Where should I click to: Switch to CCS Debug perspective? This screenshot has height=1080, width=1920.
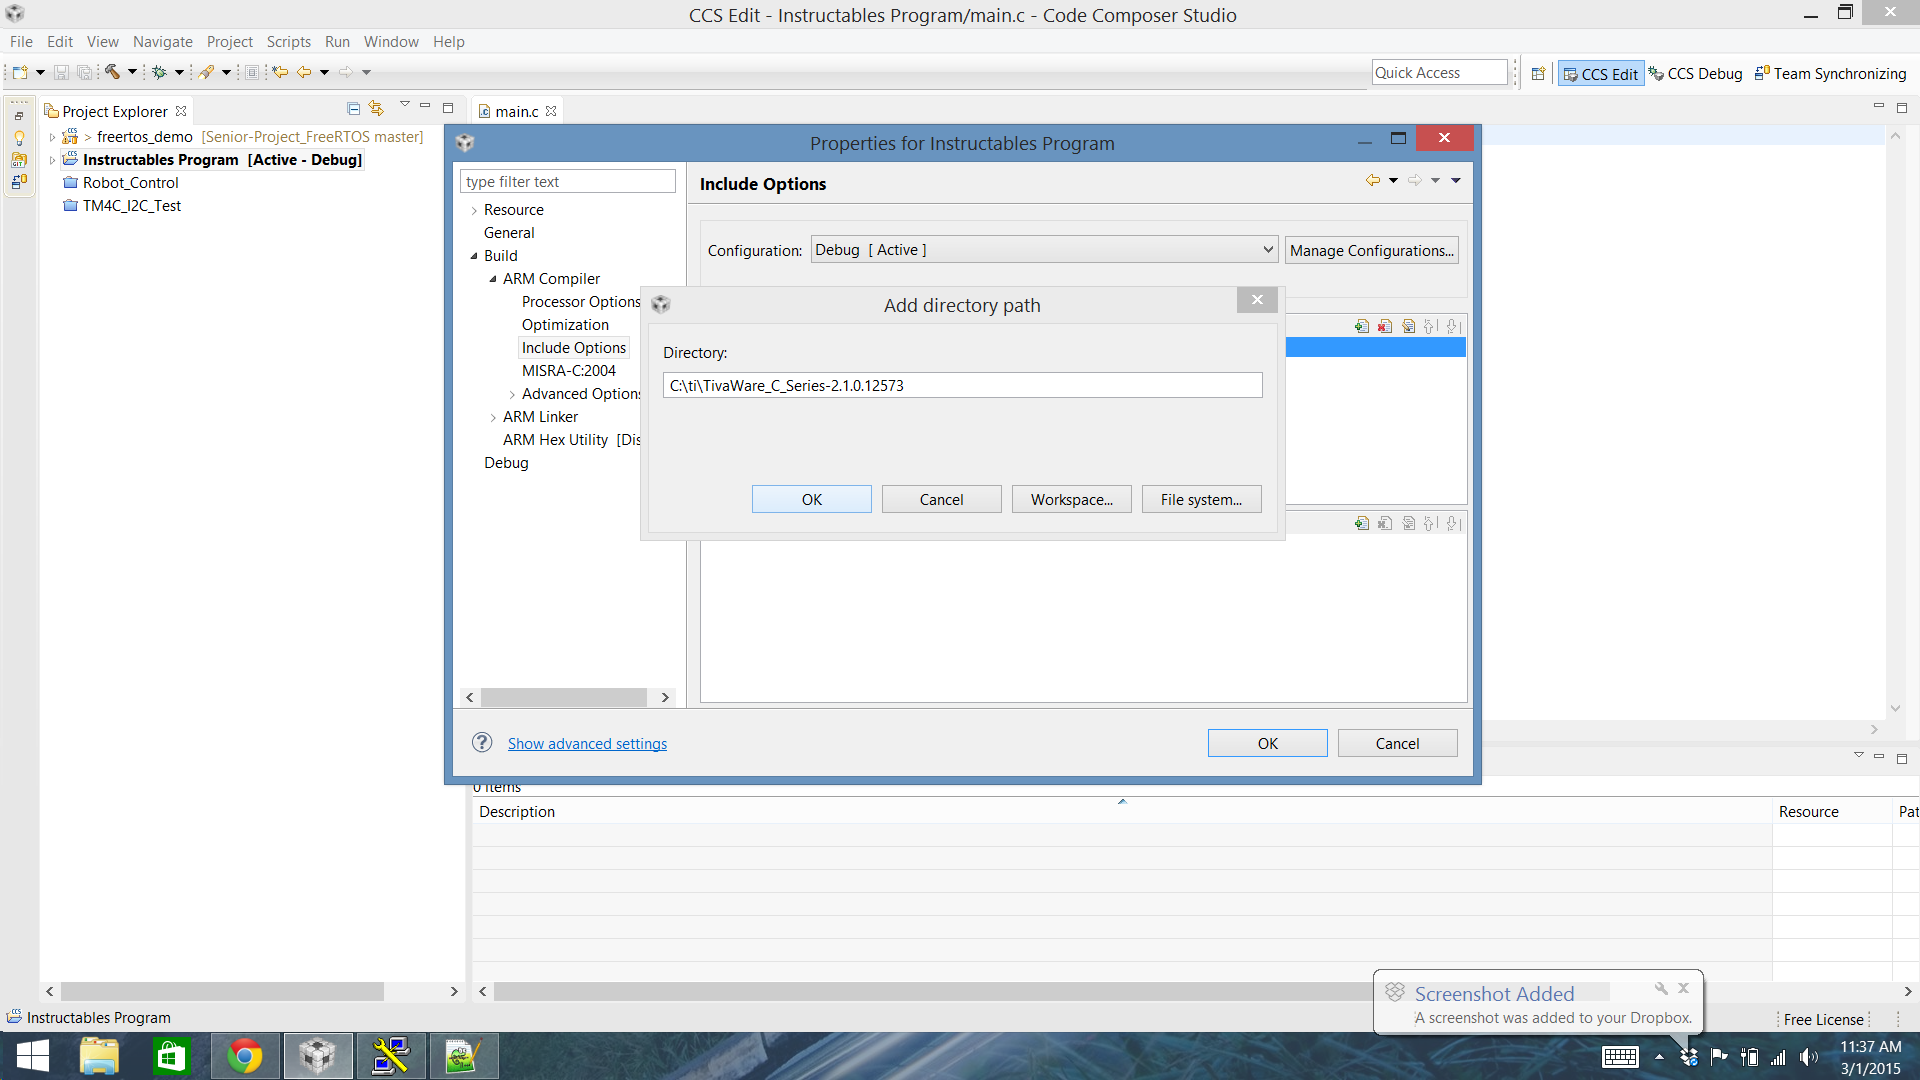click(1695, 73)
